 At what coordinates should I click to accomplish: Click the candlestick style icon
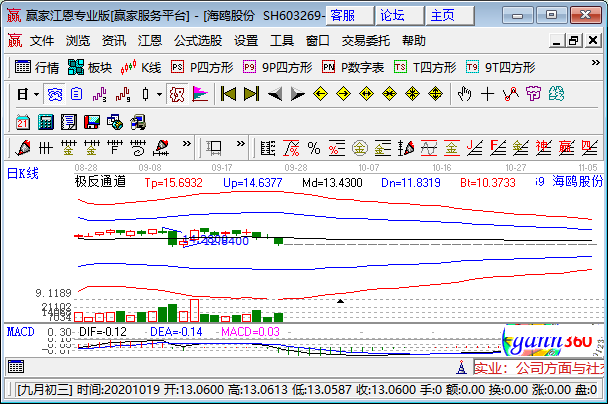pyautogui.click(x=145, y=94)
